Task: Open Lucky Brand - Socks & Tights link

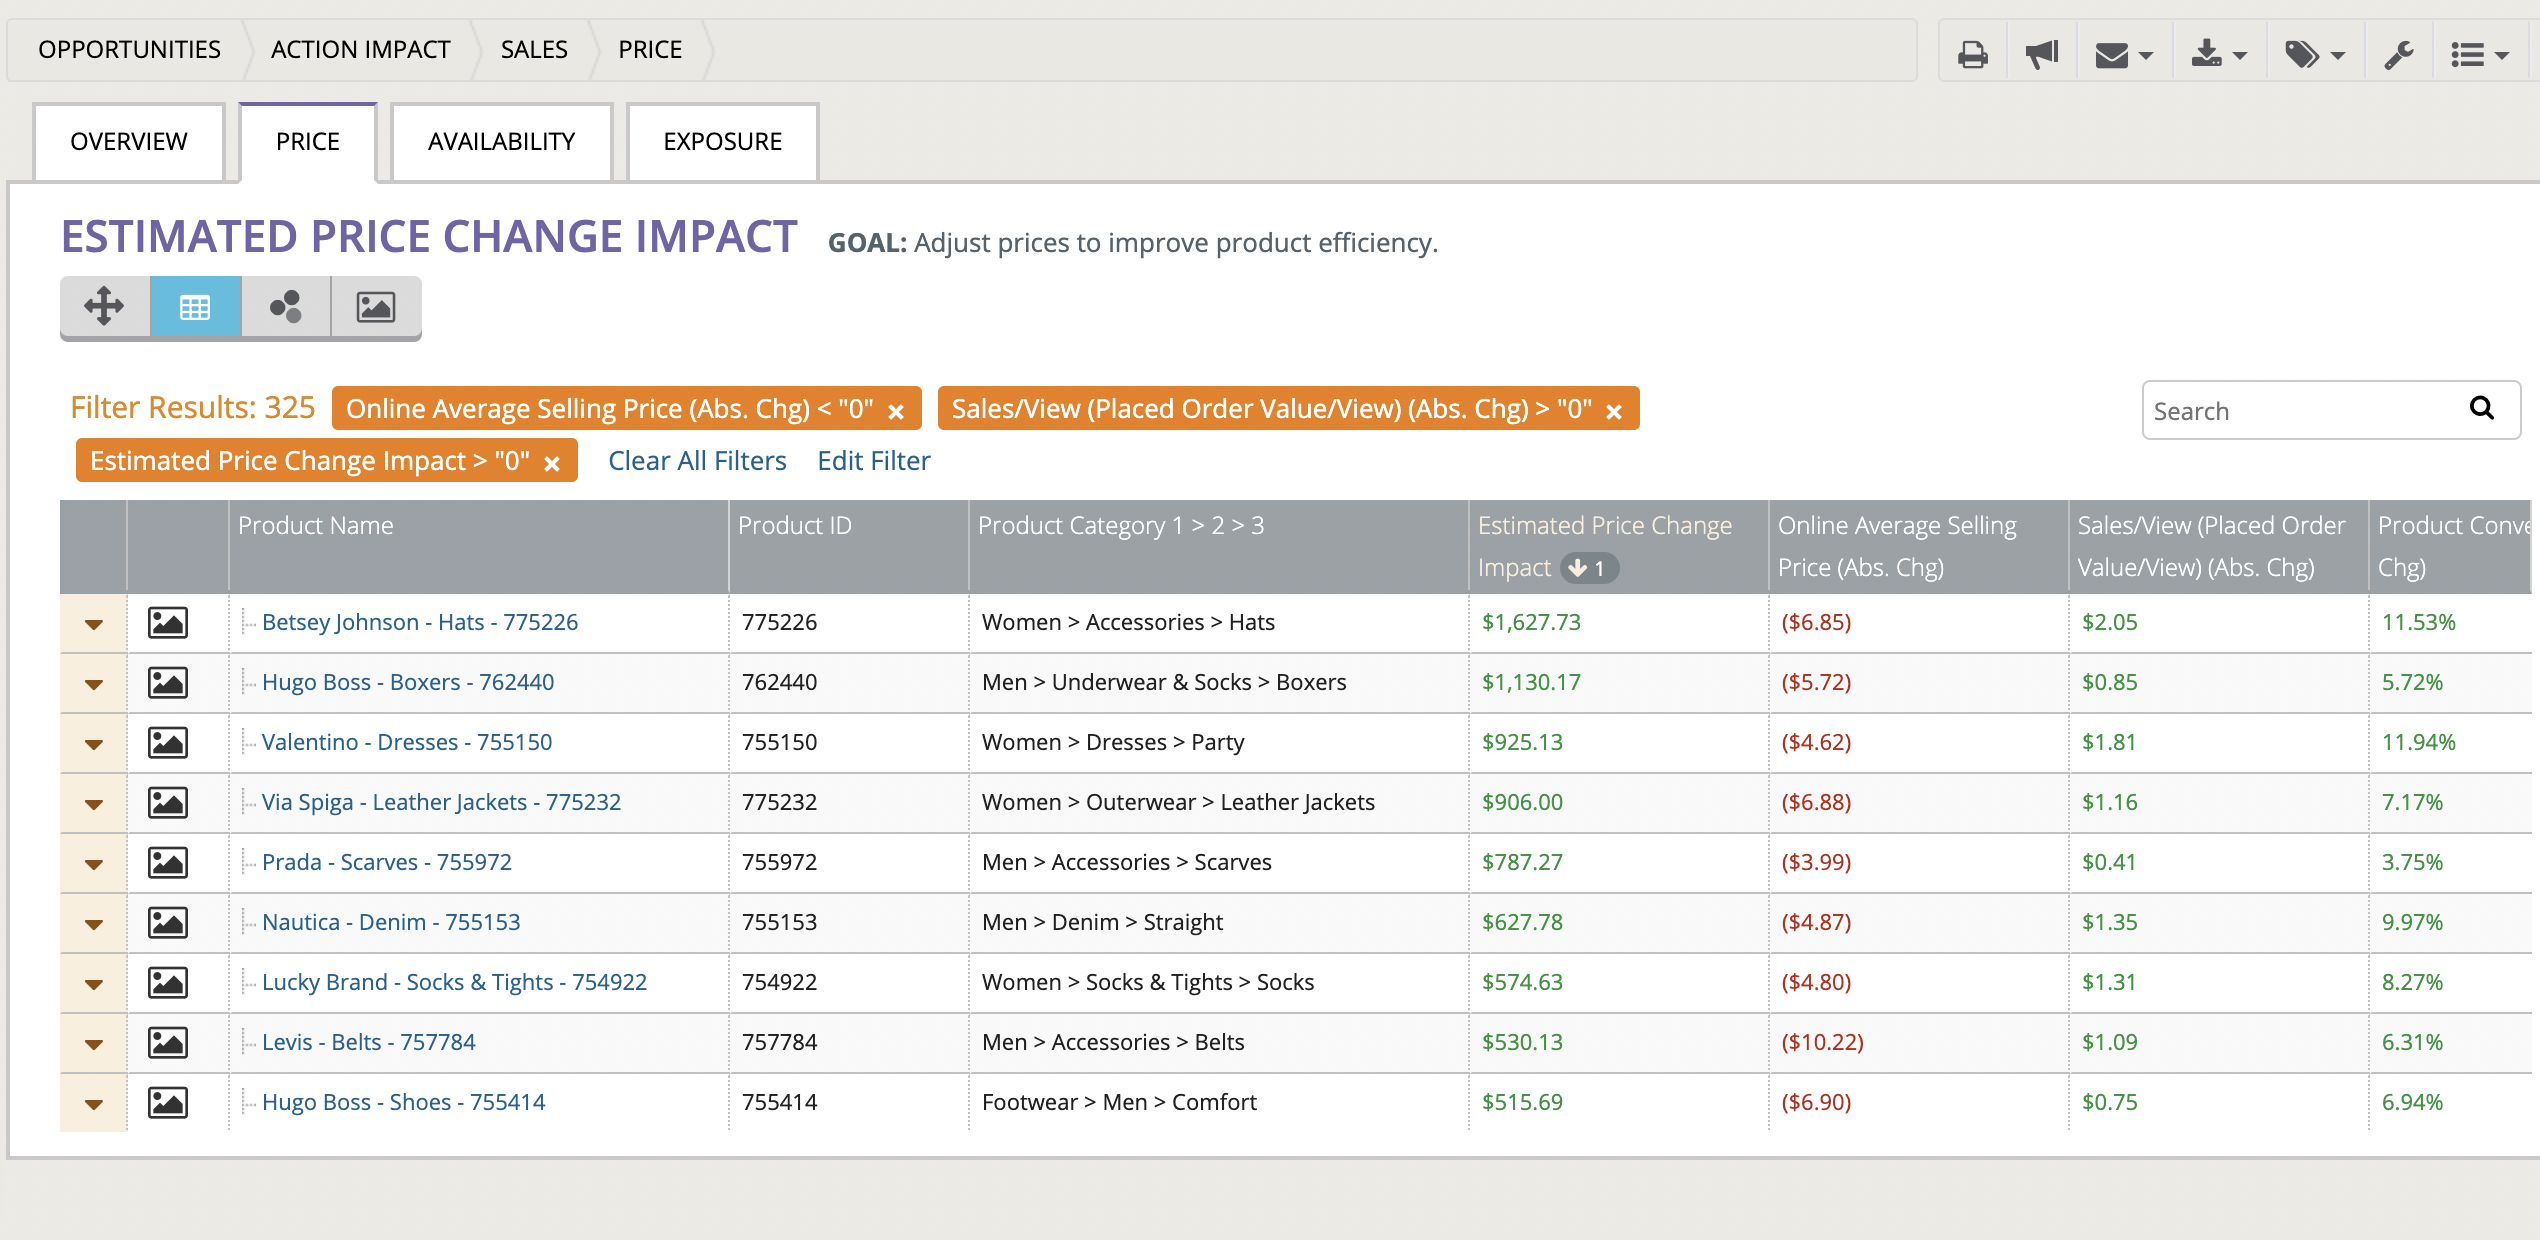Action: pos(454,982)
